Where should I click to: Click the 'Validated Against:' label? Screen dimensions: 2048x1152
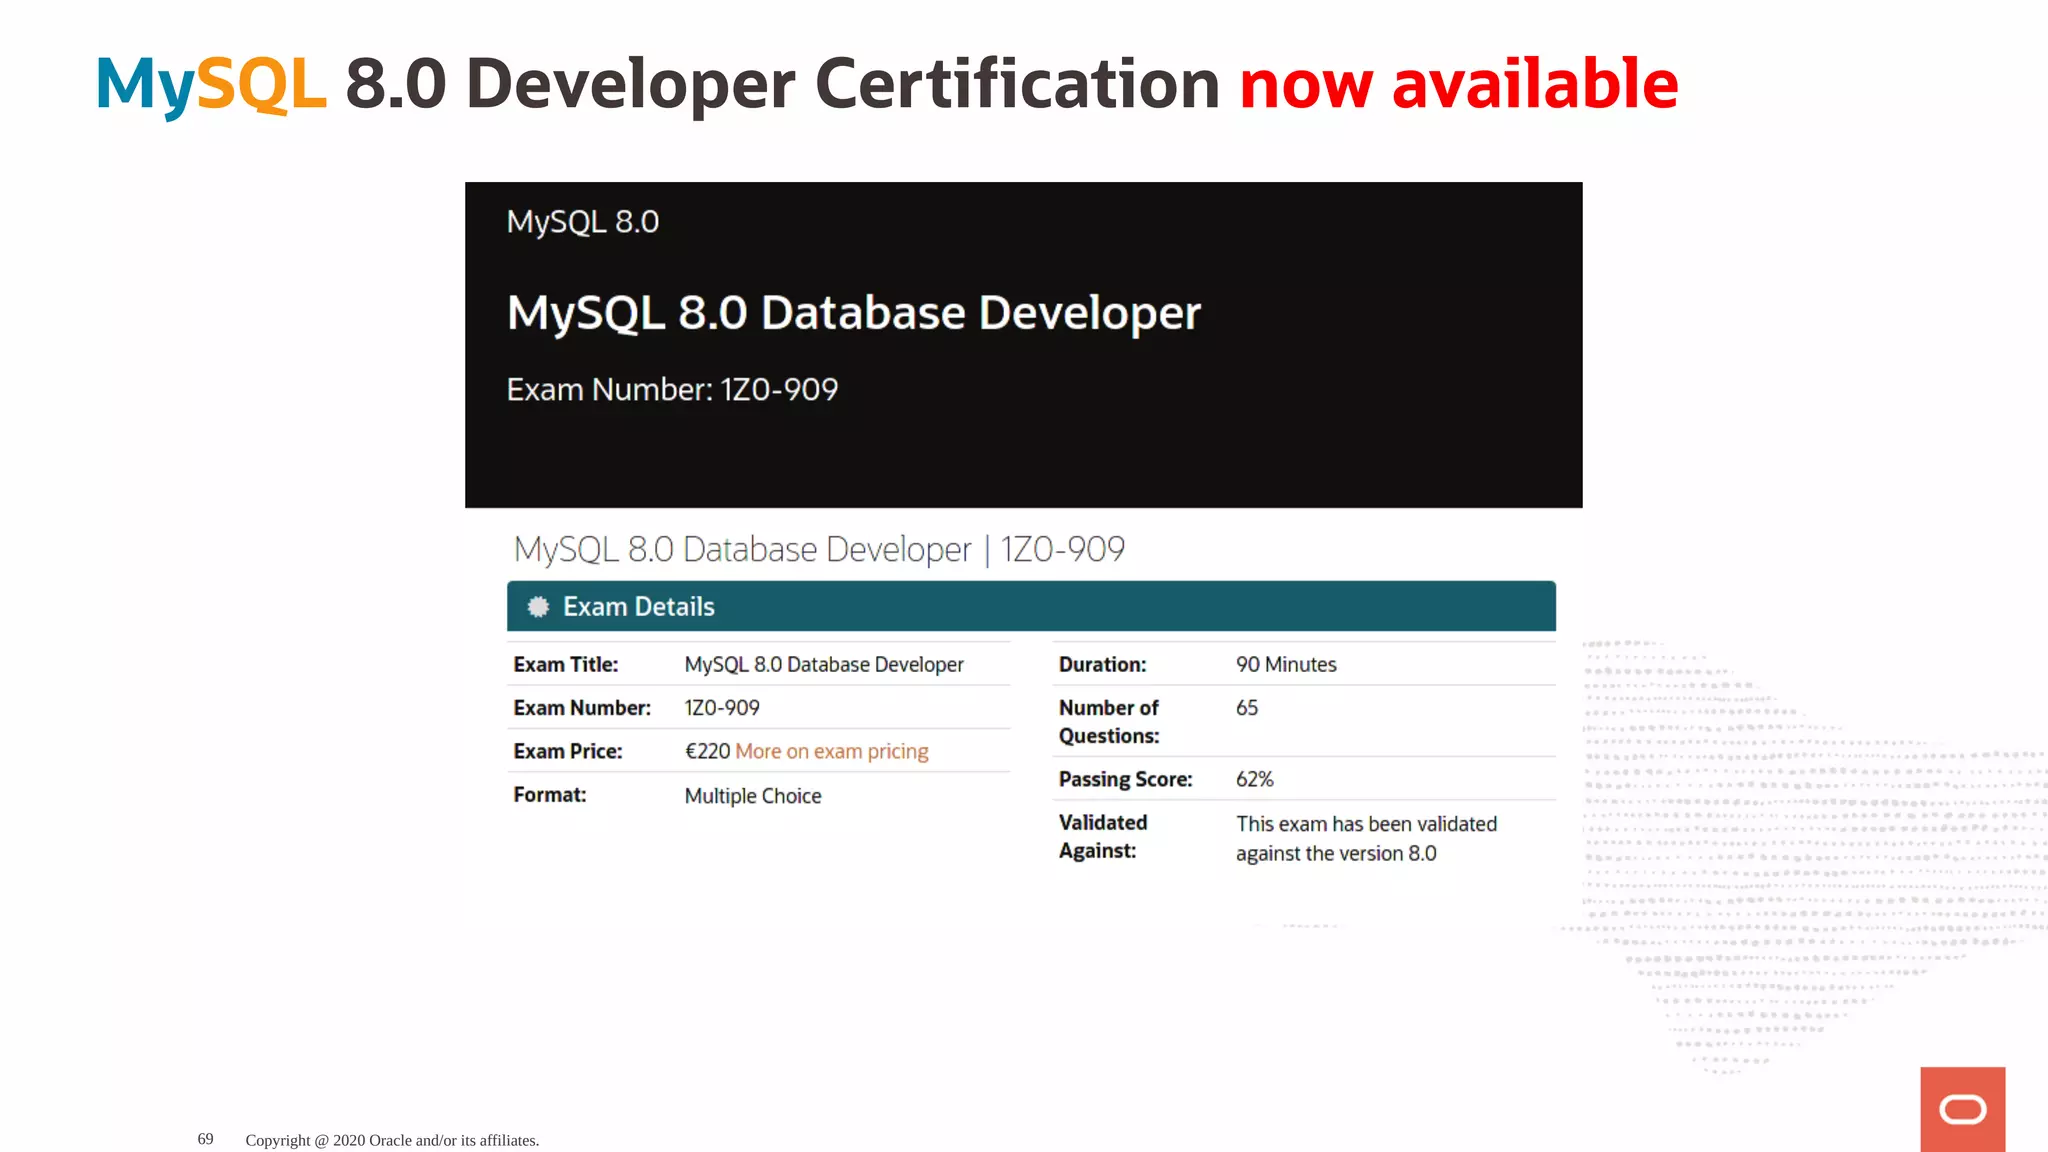click(x=1103, y=837)
